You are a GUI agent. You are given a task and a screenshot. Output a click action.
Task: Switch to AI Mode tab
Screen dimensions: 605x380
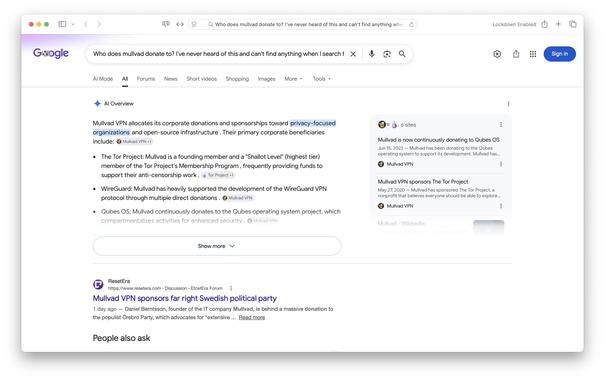point(103,79)
